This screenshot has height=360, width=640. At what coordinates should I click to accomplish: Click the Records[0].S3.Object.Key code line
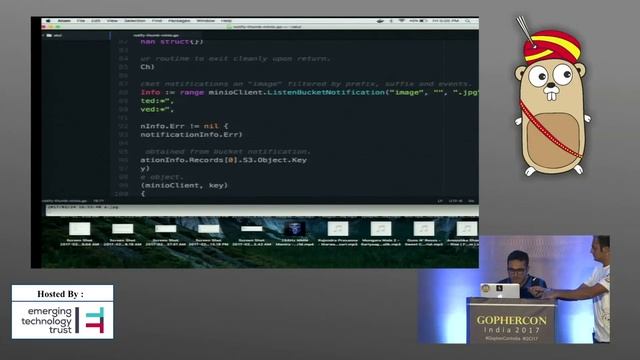223,160
